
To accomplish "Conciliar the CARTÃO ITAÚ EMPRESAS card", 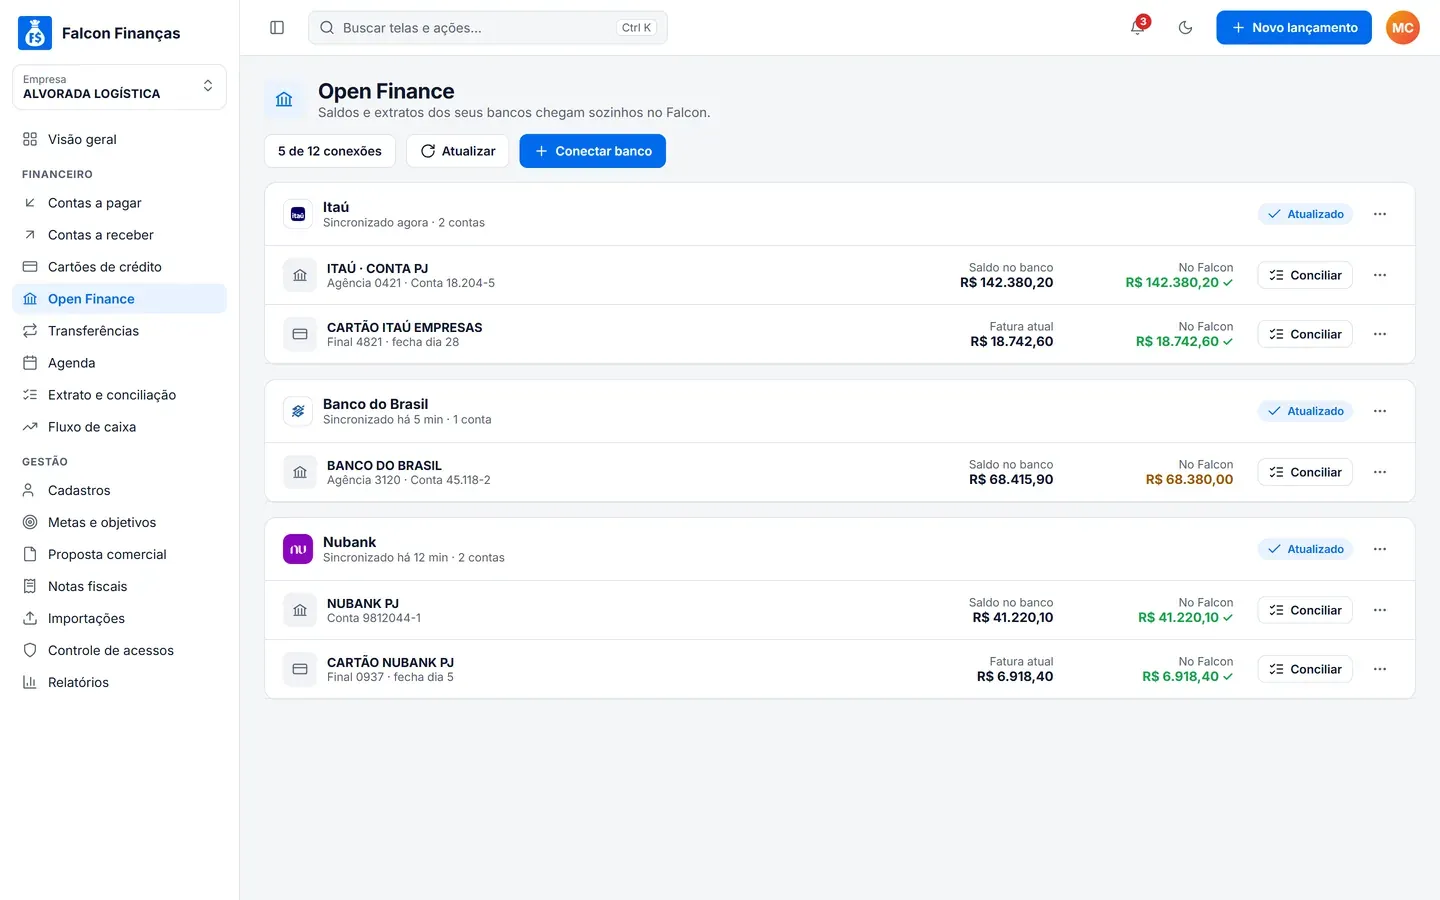I will click(1305, 334).
